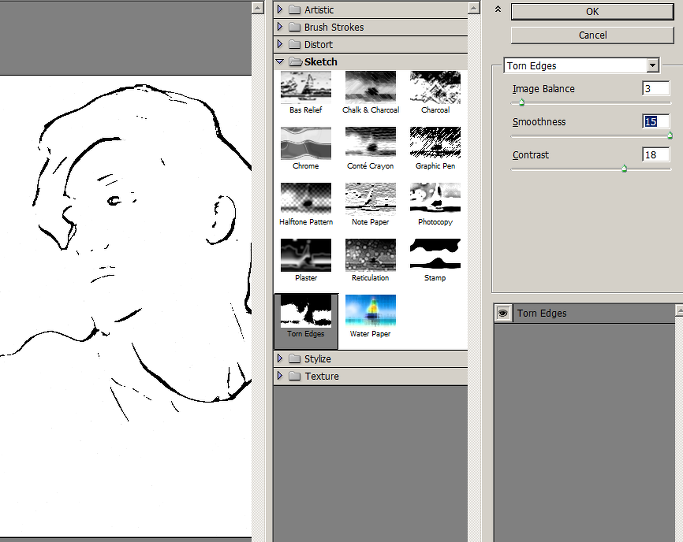Choose the Note Paper filter thumbnail
Screen dimensions: 683x542
370,199
